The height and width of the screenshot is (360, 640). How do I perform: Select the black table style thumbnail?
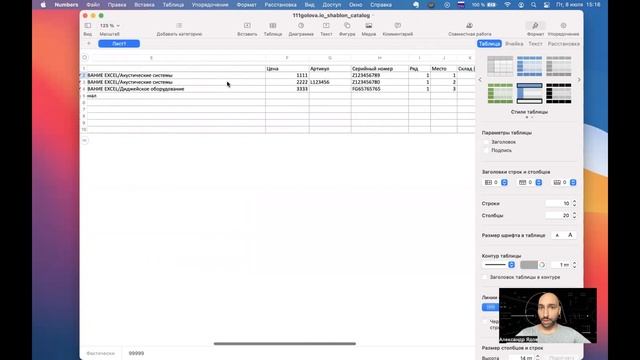tap(559, 93)
